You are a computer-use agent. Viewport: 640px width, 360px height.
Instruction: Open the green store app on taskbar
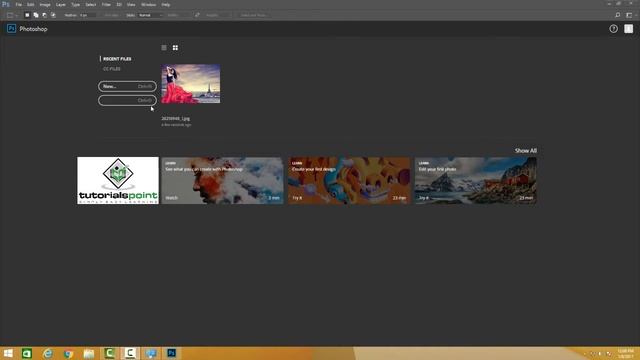(x=27, y=353)
